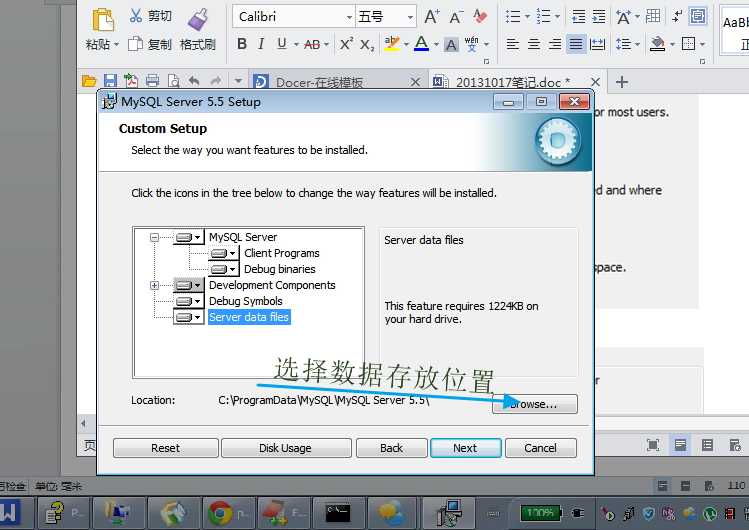Click the Save floppy disk icon
The height and width of the screenshot is (530, 749).
pyautogui.click(x=110, y=81)
